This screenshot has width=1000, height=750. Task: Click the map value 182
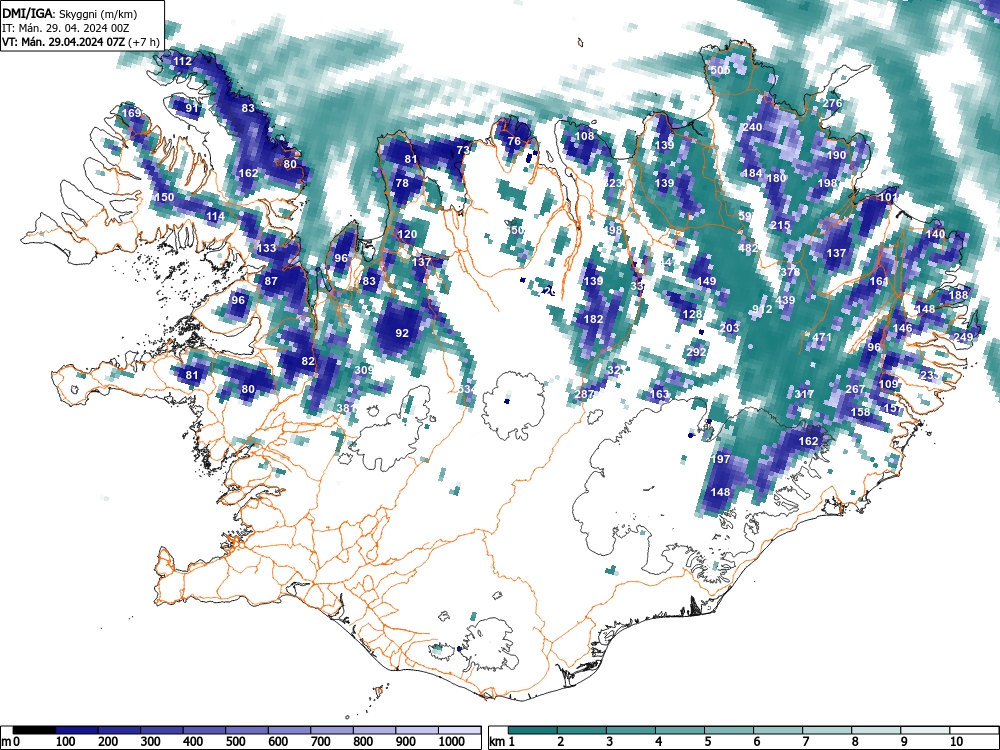(594, 319)
